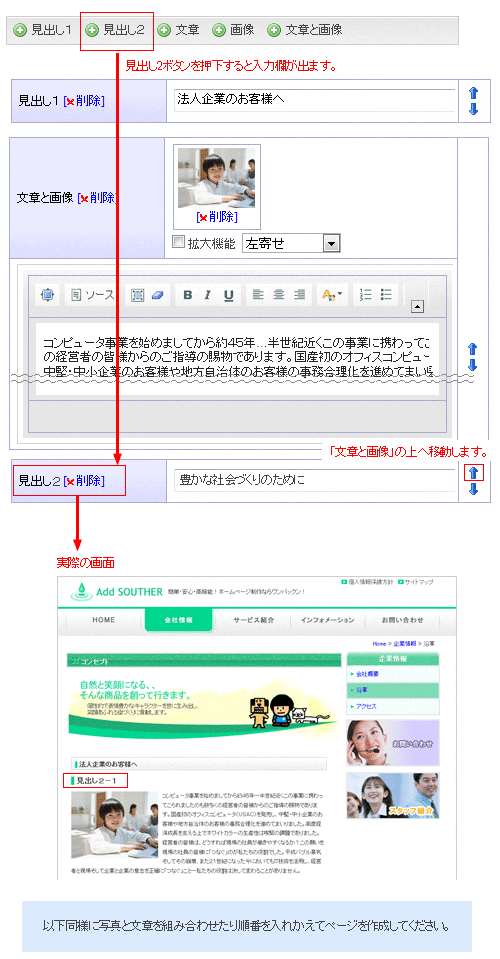Open 会社概要 in the side menu

pyautogui.click(x=392, y=674)
